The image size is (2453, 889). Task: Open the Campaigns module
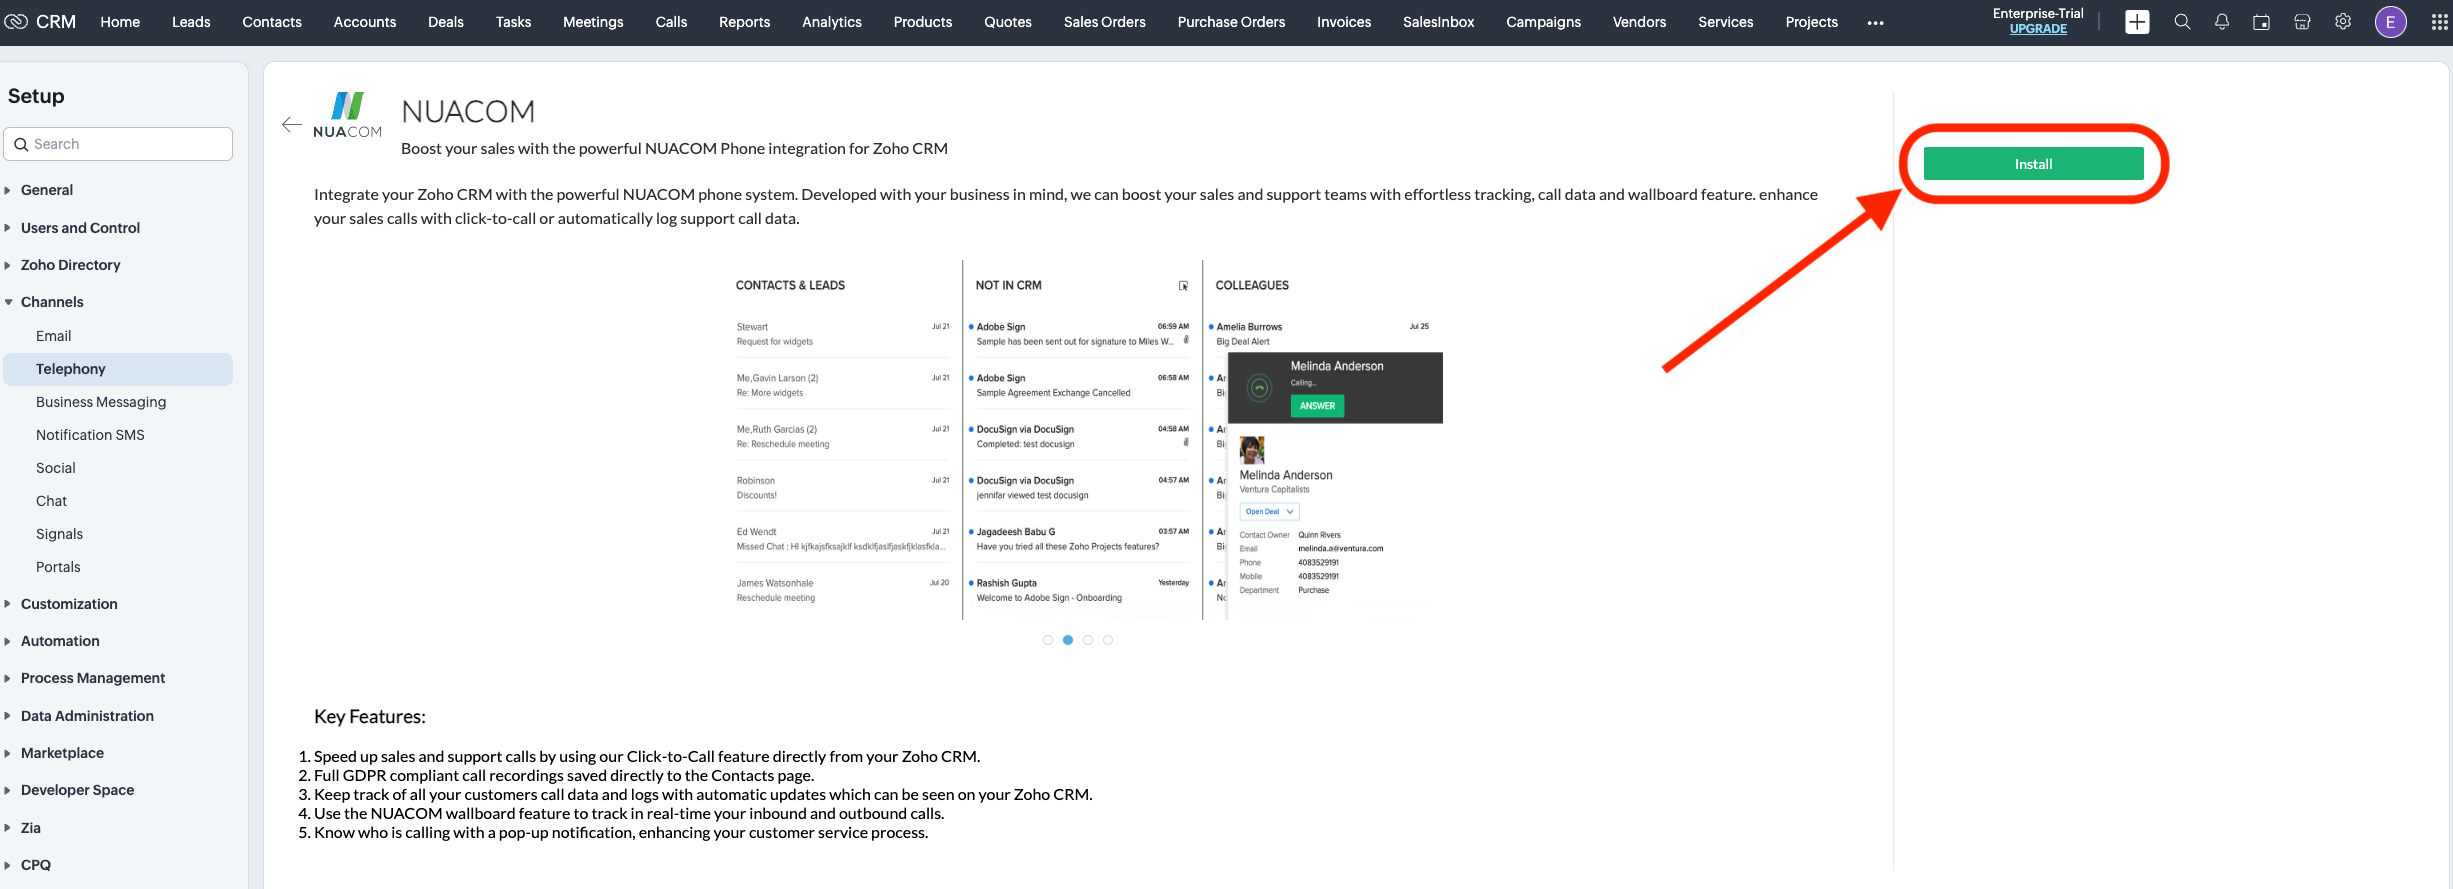point(1544,22)
